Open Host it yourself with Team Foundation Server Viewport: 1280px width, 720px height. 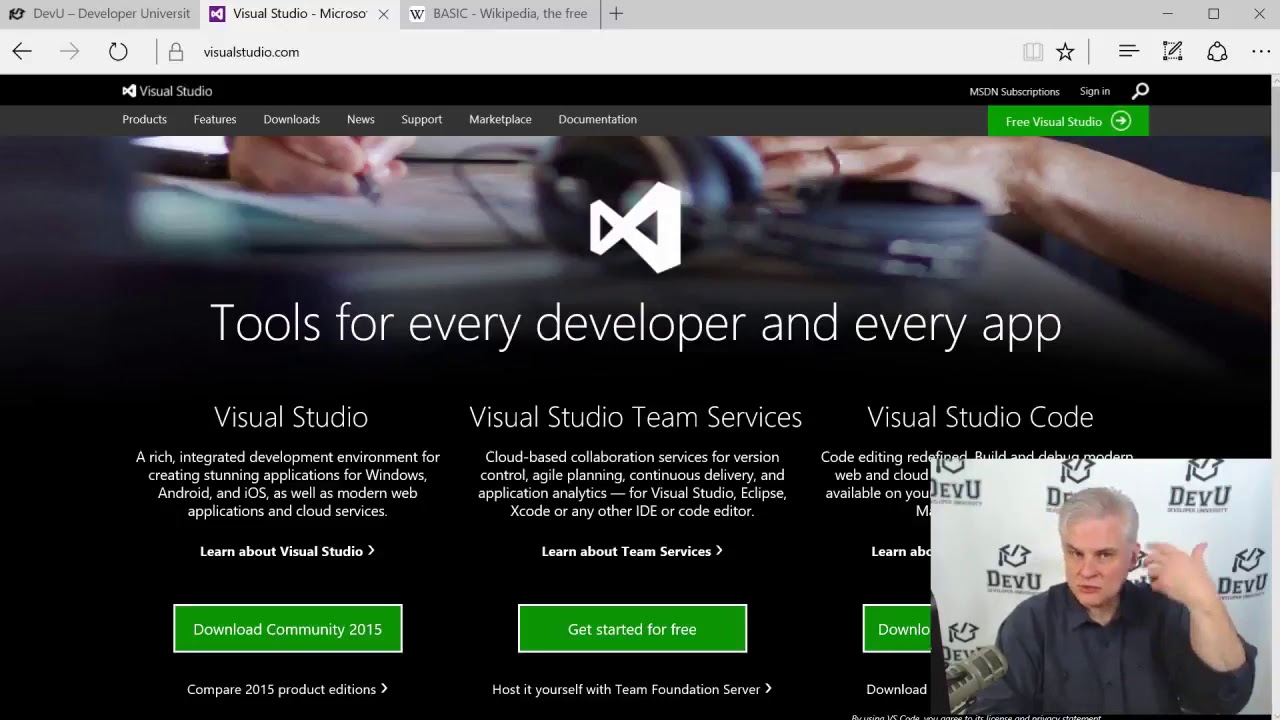(632, 689)
